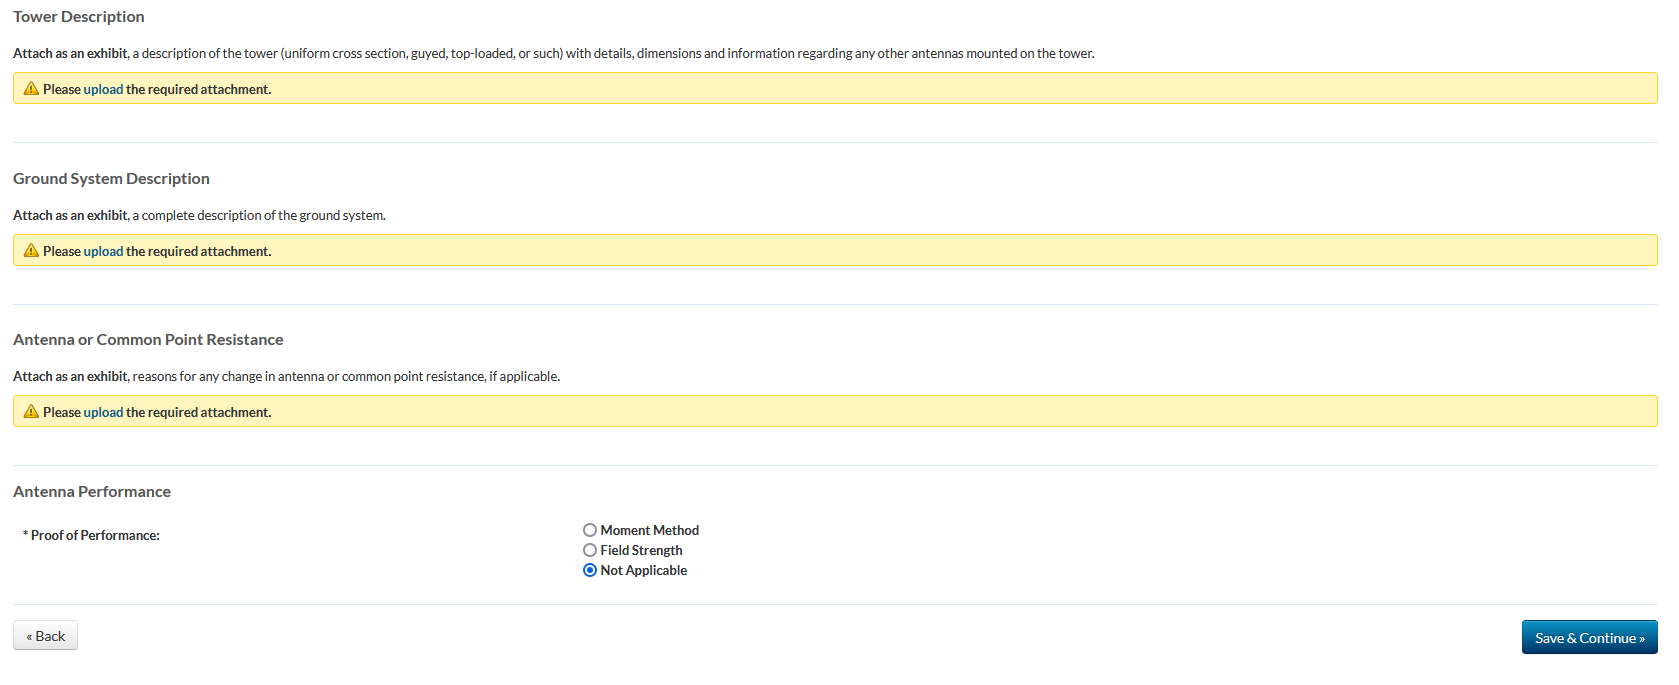Click the complete ground system description text
Viewport: 1679px width, 685px height.
[258, 216]
